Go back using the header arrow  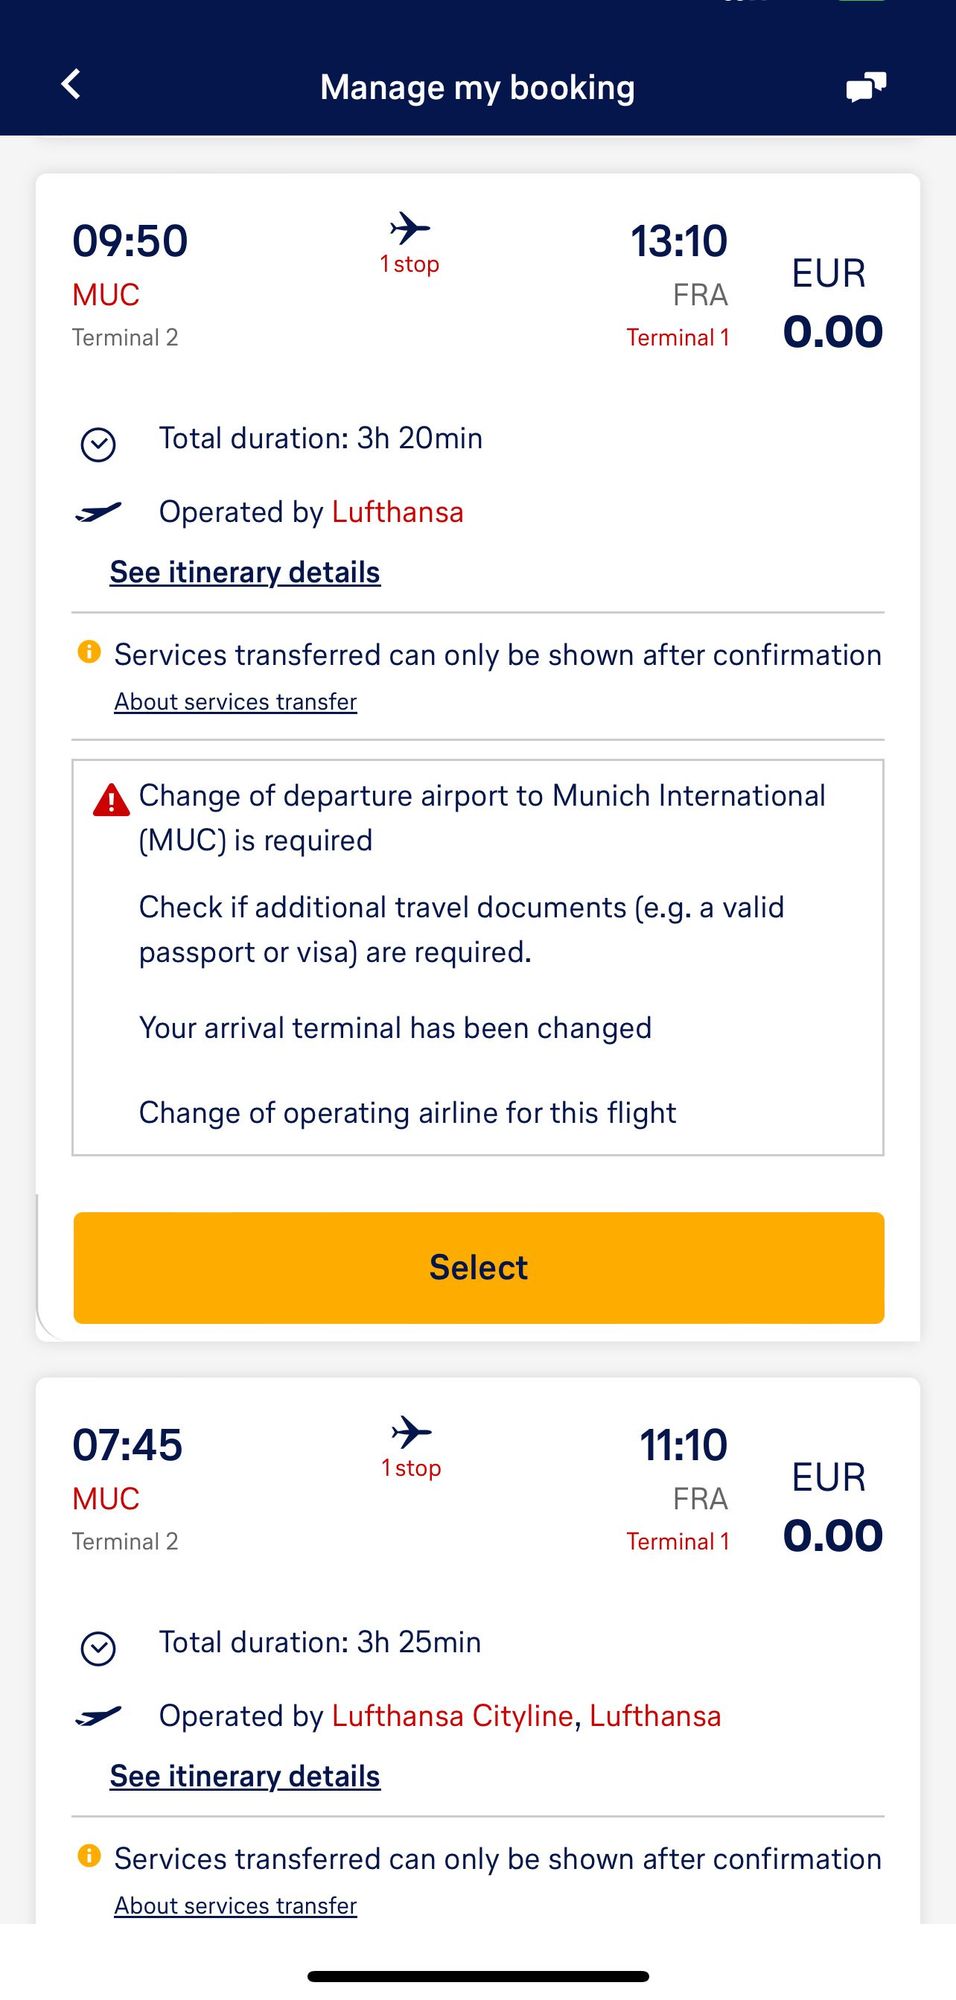[71, 84]
